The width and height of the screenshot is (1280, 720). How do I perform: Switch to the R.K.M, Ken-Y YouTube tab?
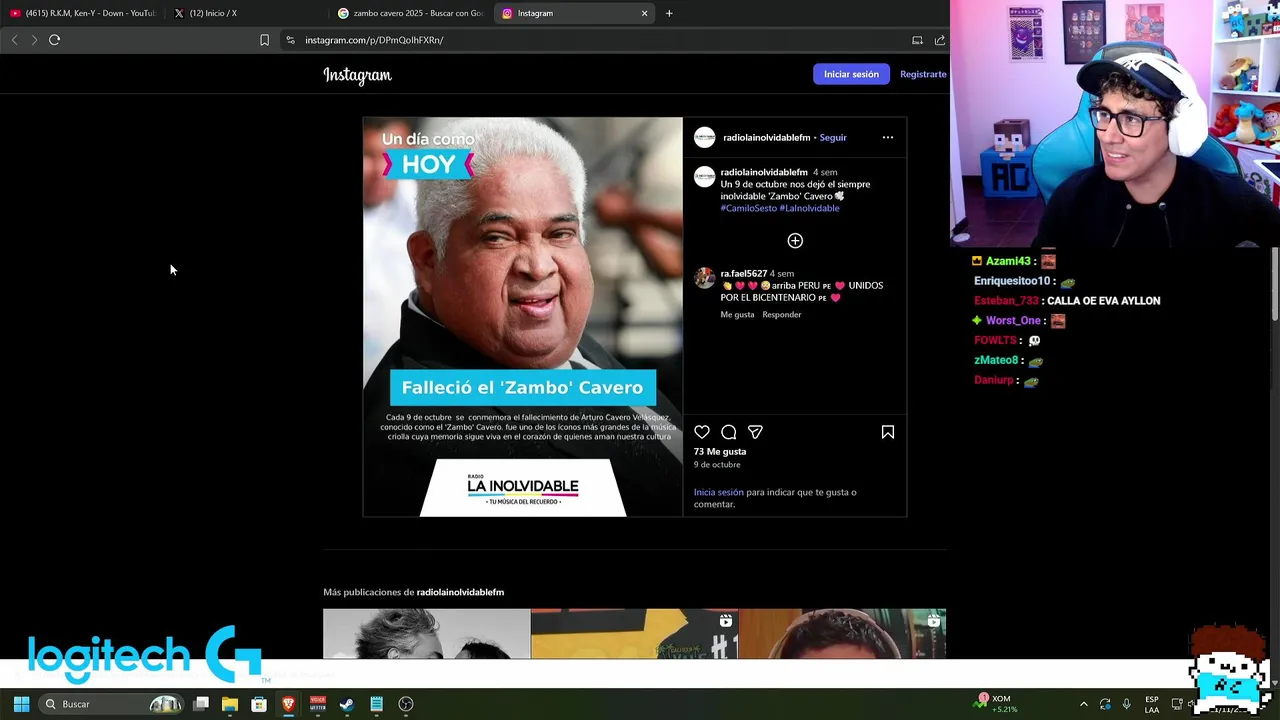(x=82, y=13)
